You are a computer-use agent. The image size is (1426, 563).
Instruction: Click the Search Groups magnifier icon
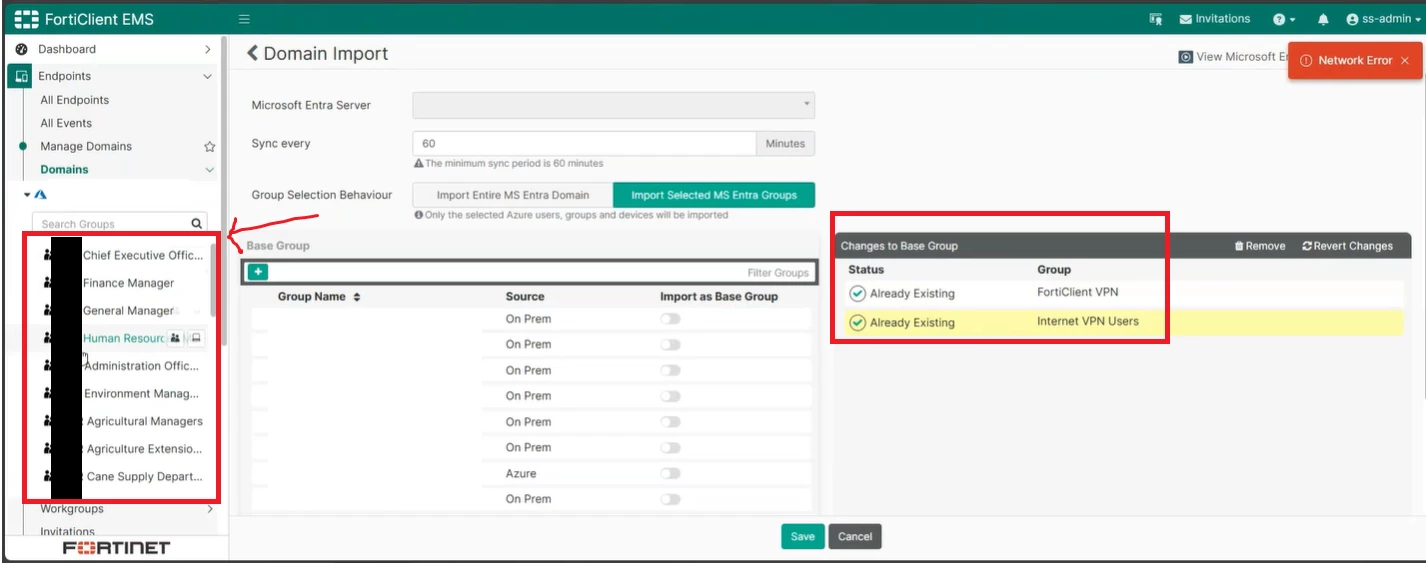197,223
